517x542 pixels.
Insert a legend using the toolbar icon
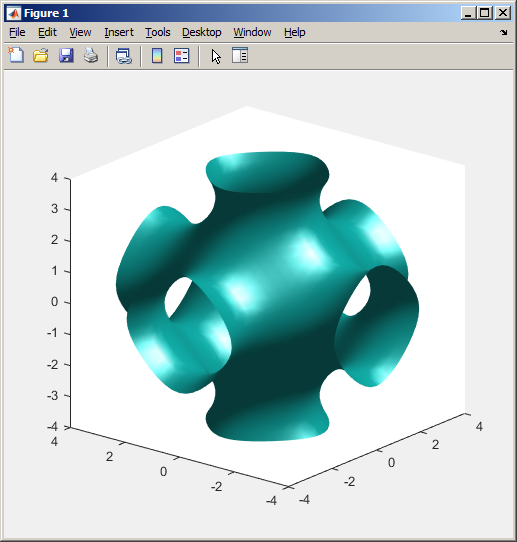(182, 56)
